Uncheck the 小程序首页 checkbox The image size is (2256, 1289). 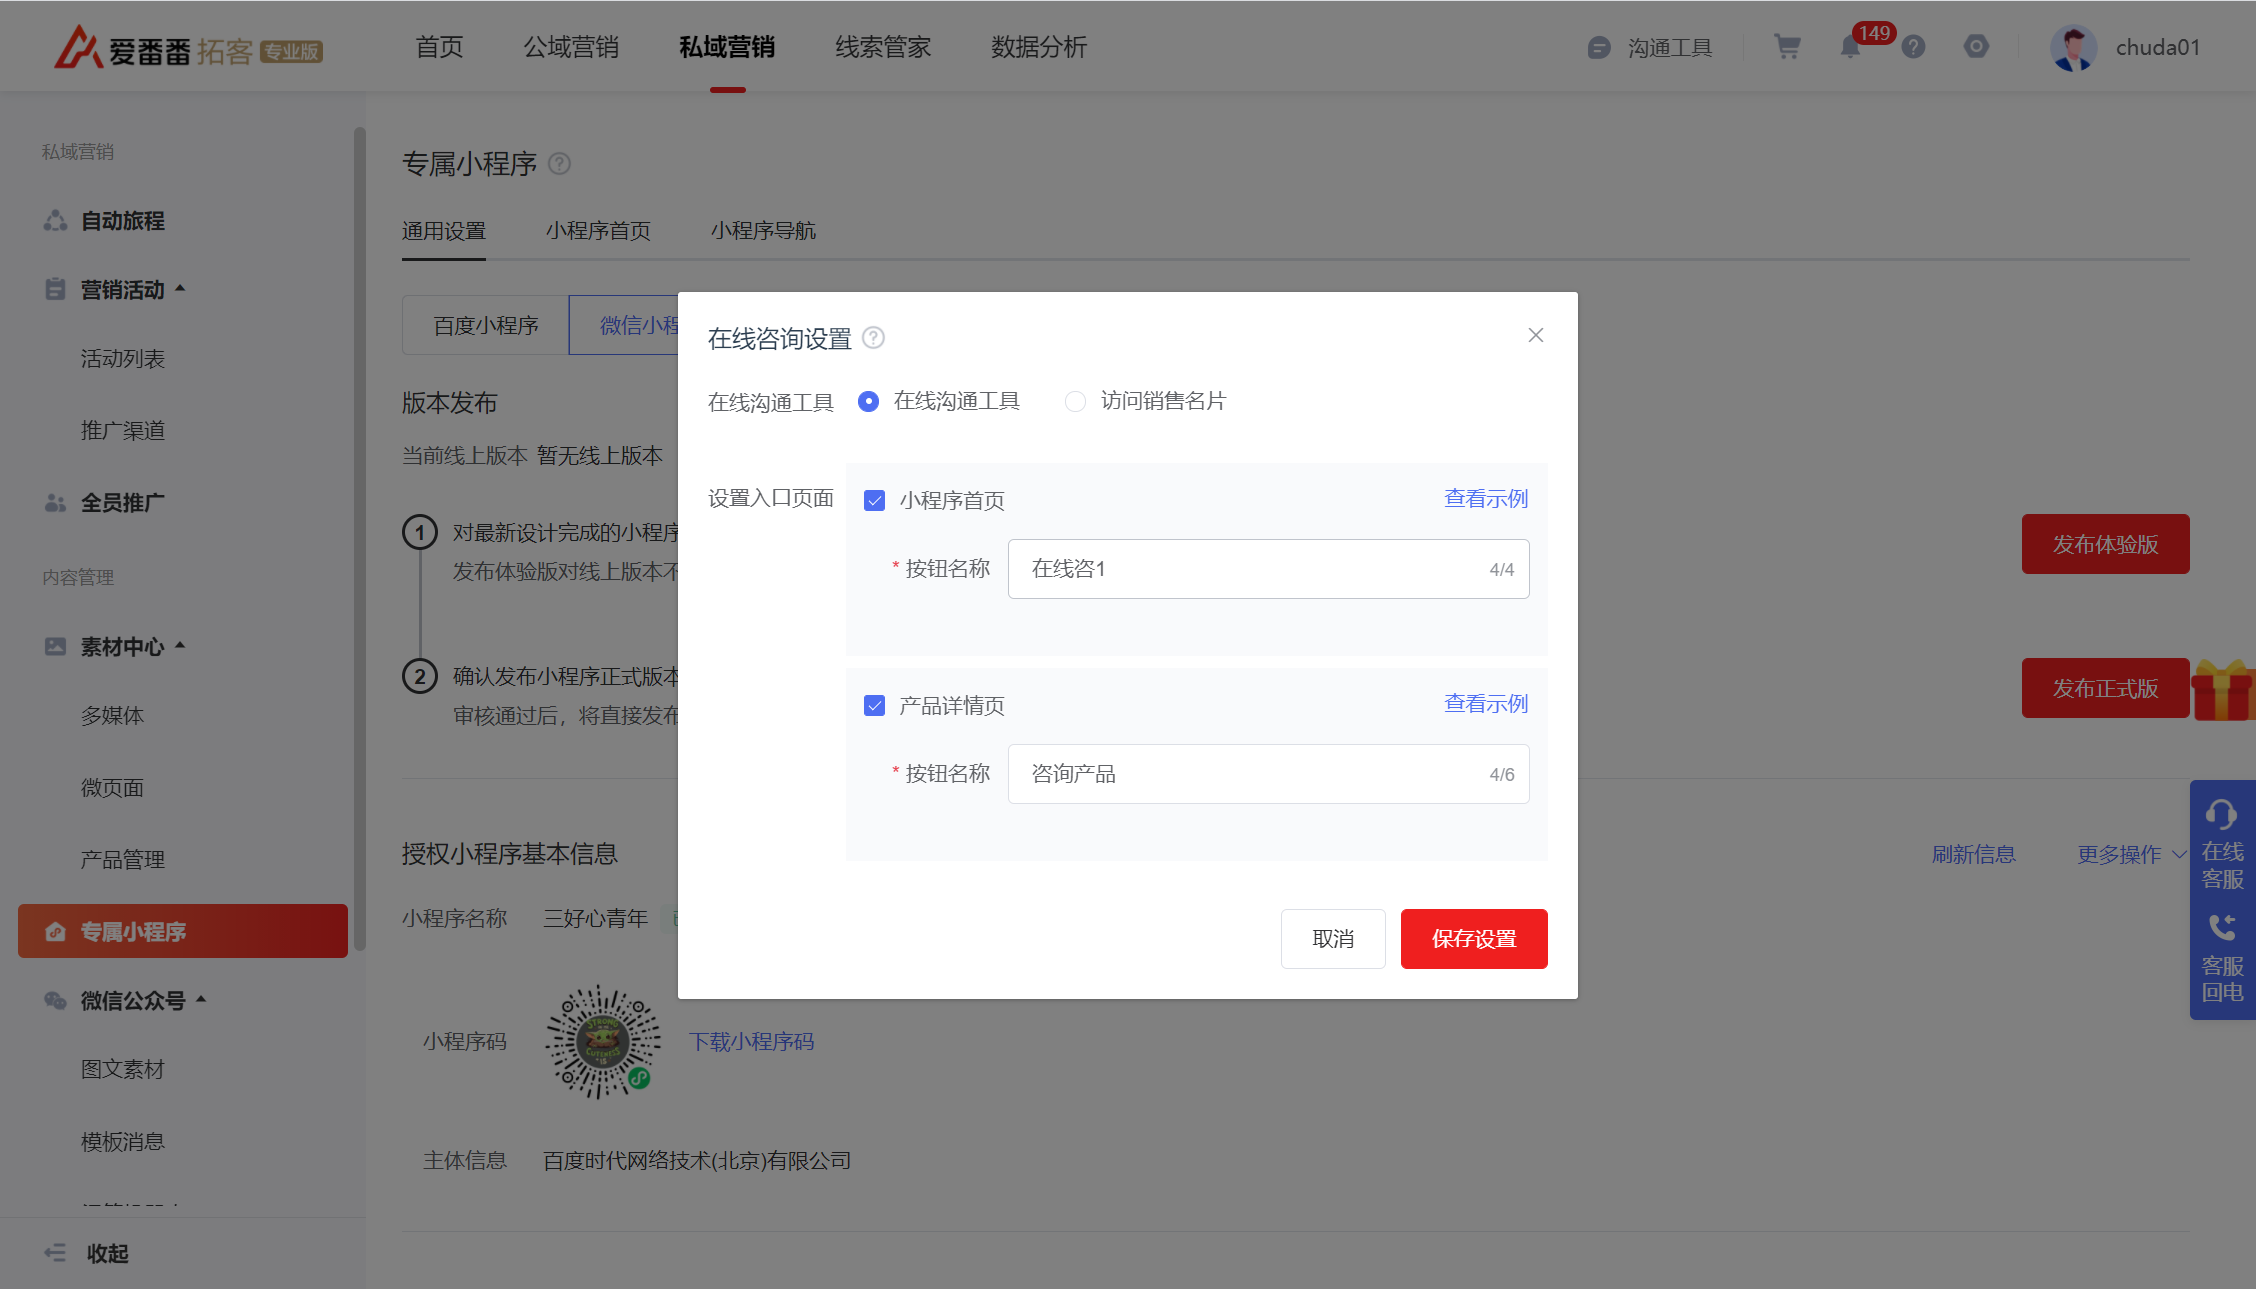click(875, 500)
